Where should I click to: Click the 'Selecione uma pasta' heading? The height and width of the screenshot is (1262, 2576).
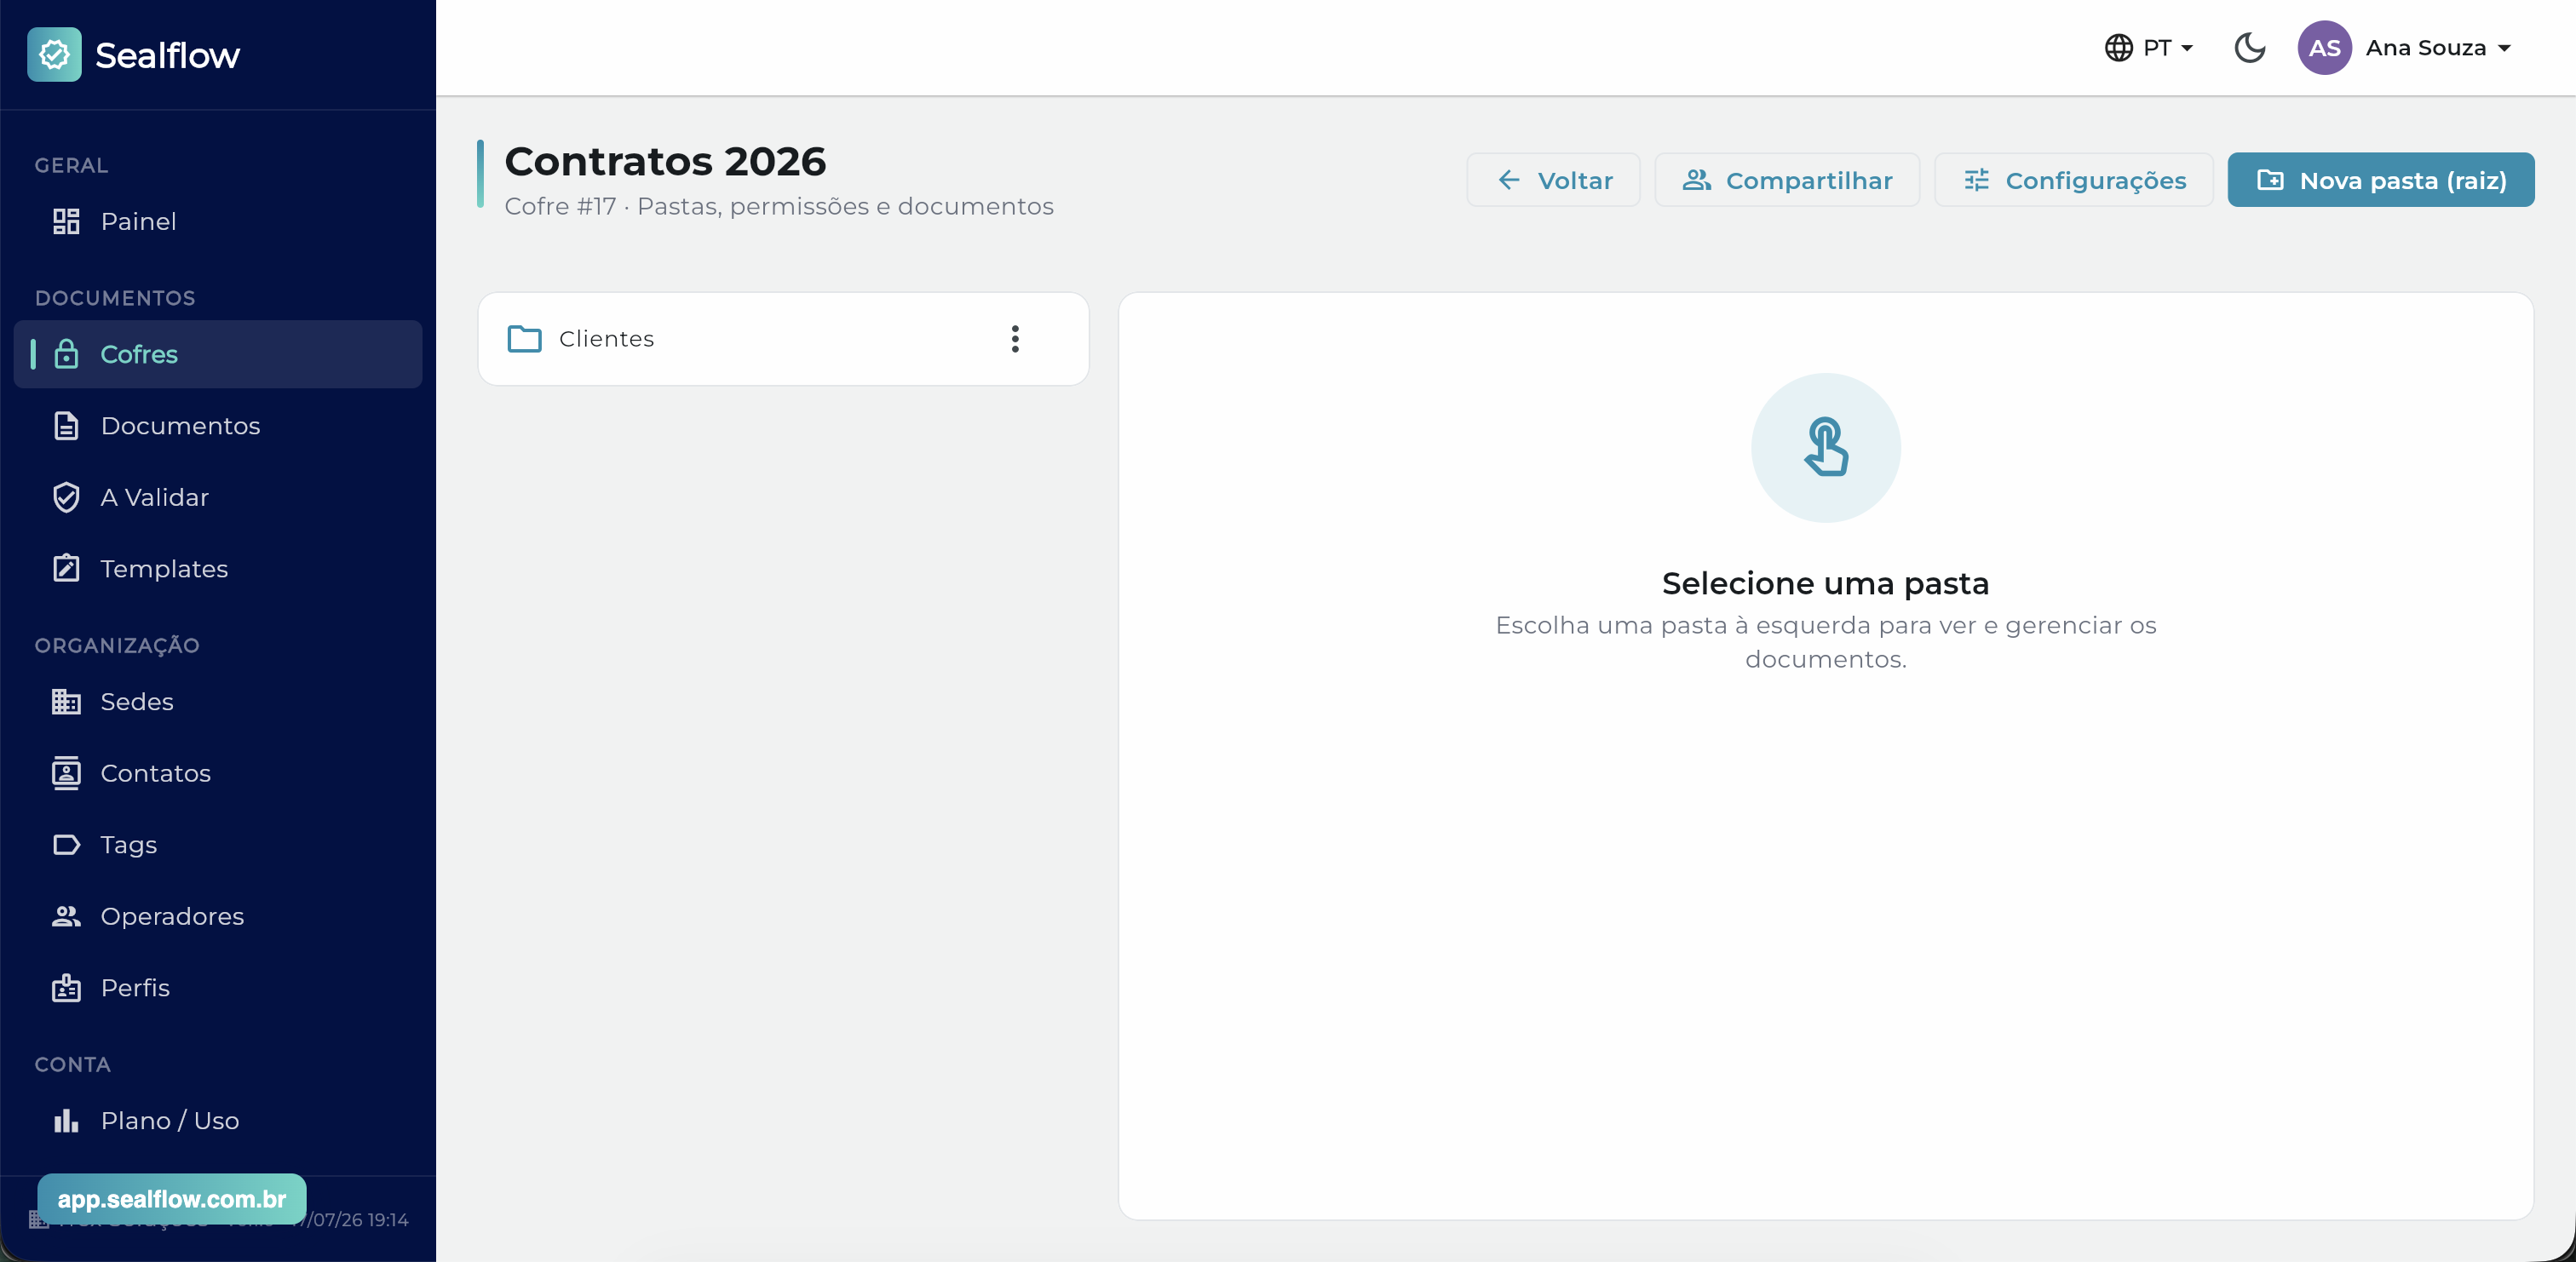point(1825,583)
